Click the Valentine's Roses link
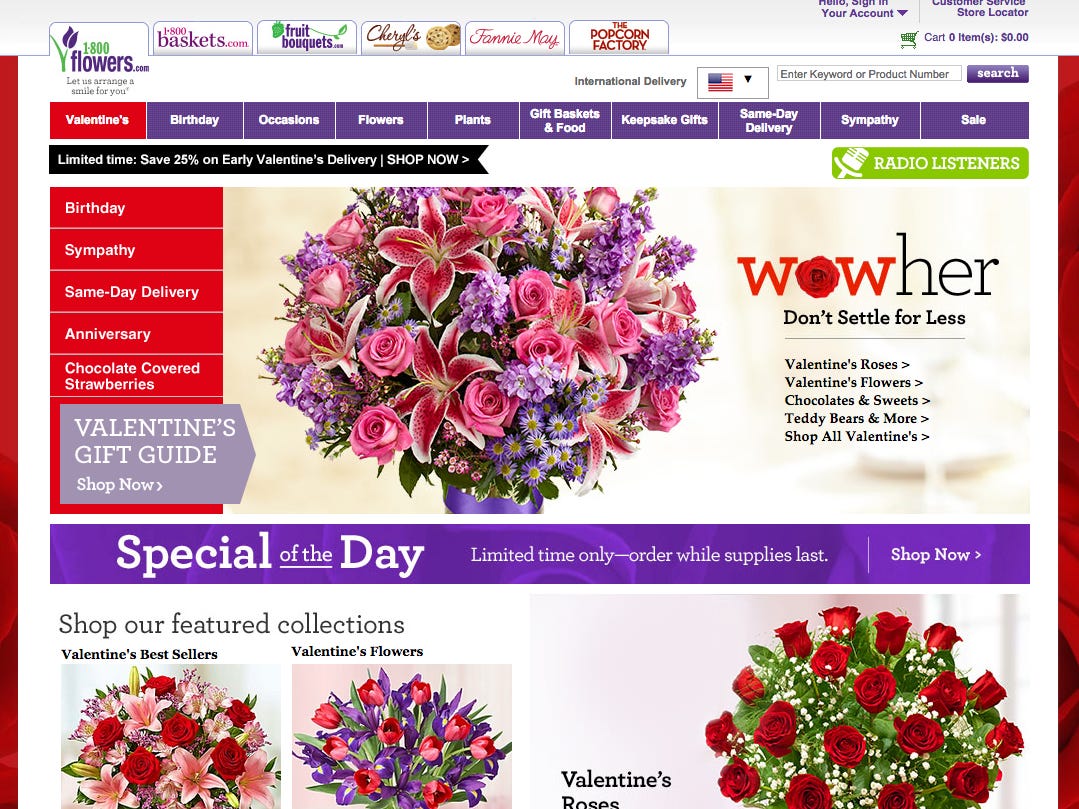The height and width of the screenshot is (809, 1079). point(846,364)
